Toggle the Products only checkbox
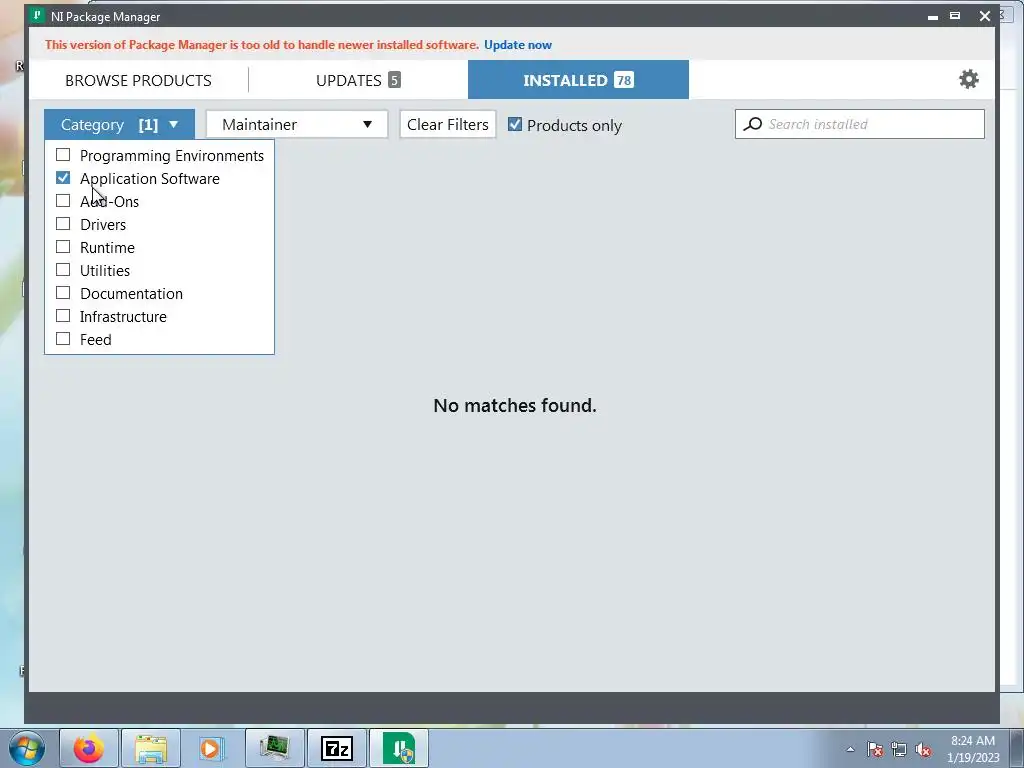Screen dimensions: 1024x768 (515, 124)
